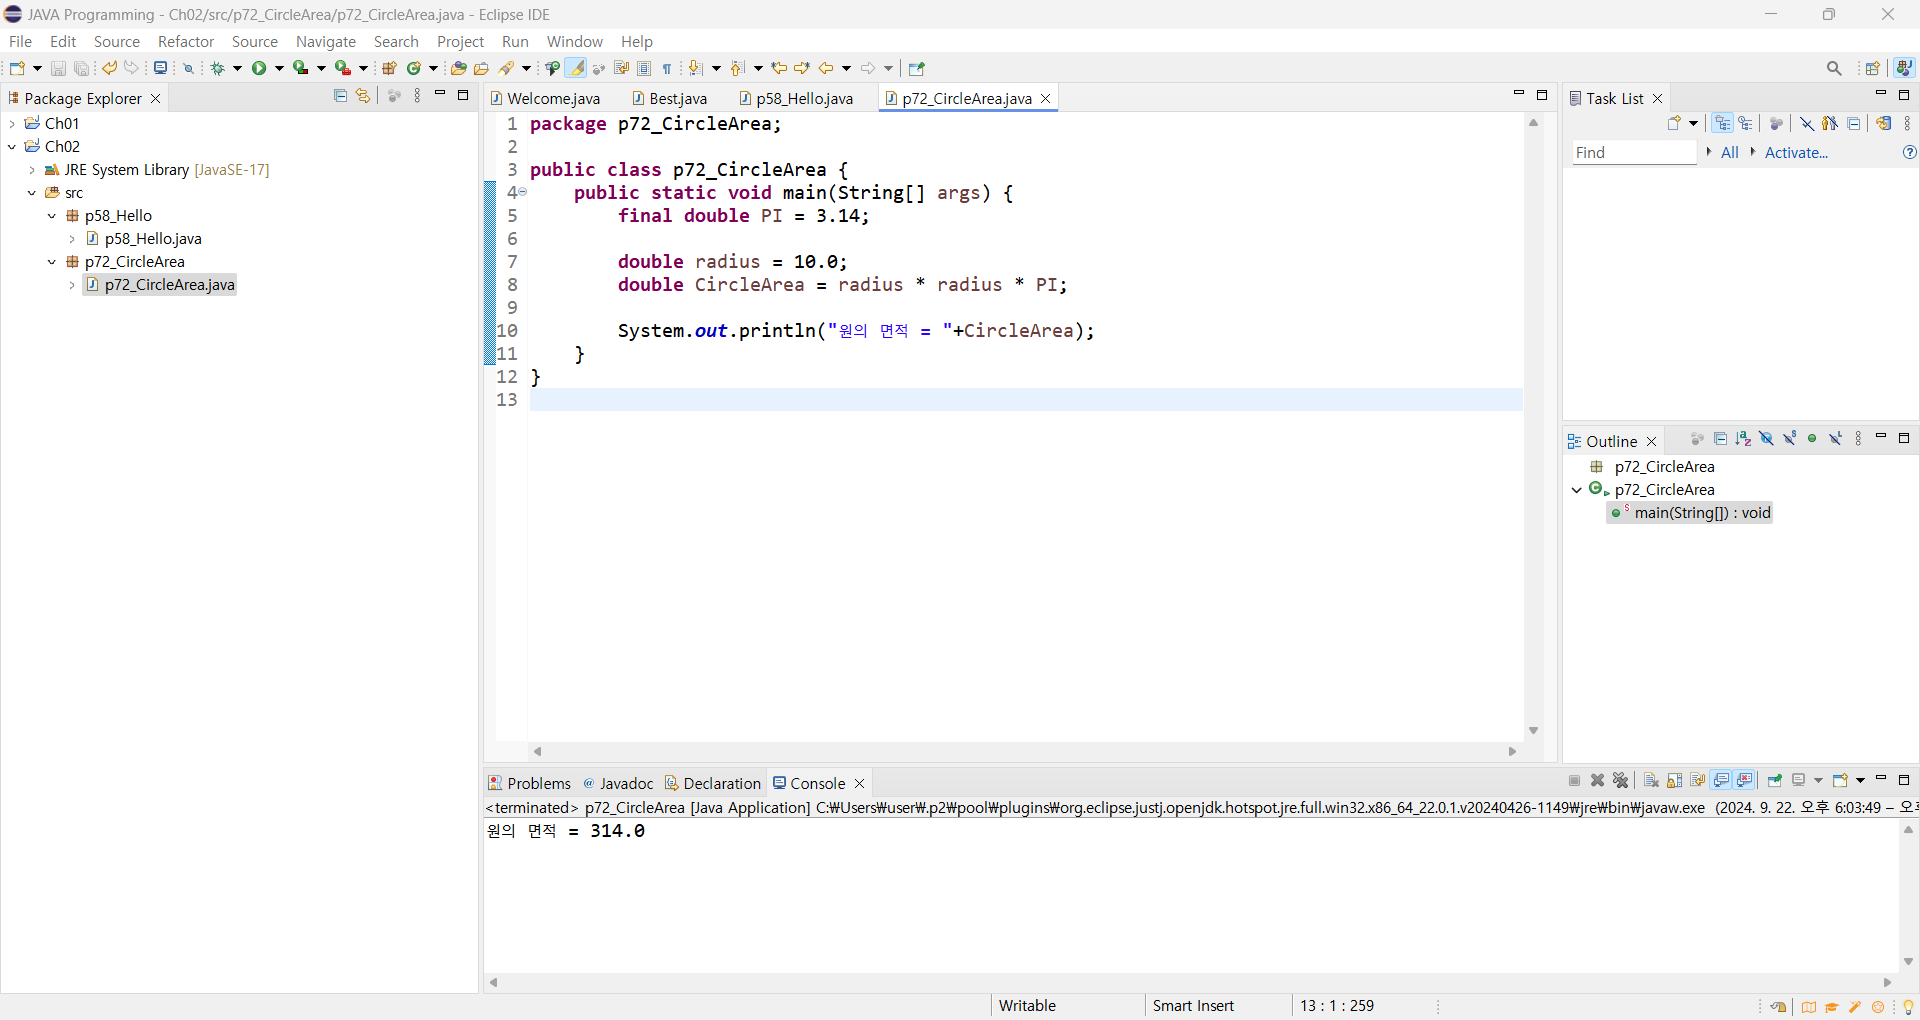Click Clear Console icon

[1651, 780]
